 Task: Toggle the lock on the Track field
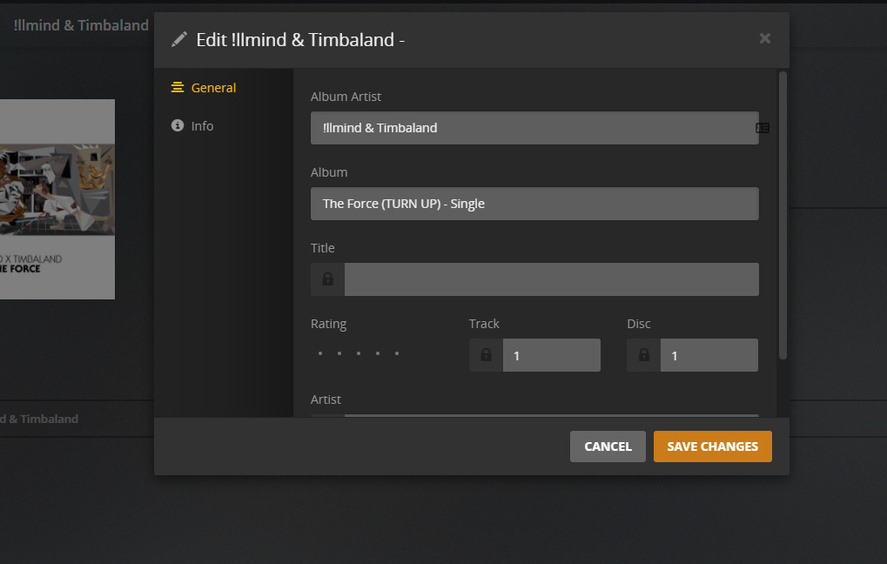[x=486, y=355]
